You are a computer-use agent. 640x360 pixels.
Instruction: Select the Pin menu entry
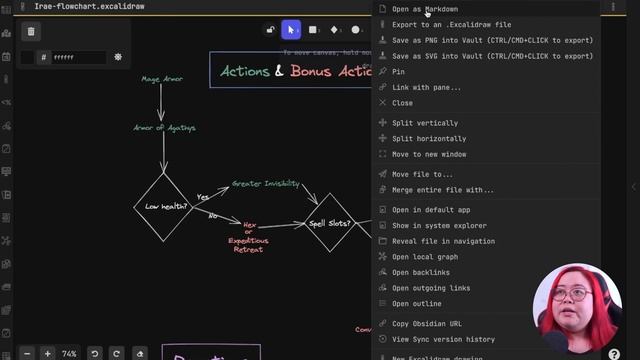coord(486,71)
